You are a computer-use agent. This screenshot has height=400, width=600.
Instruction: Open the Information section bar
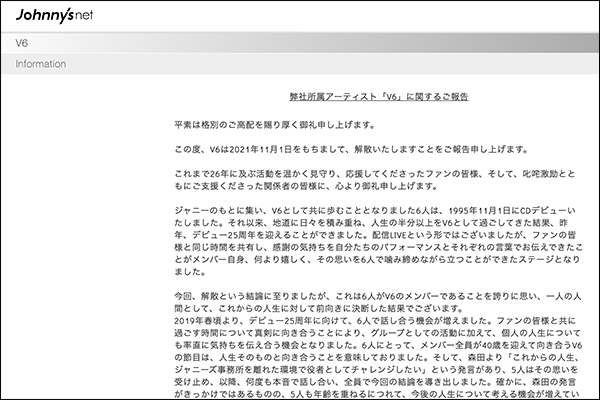pyautogui.click(x=300, y=64)
